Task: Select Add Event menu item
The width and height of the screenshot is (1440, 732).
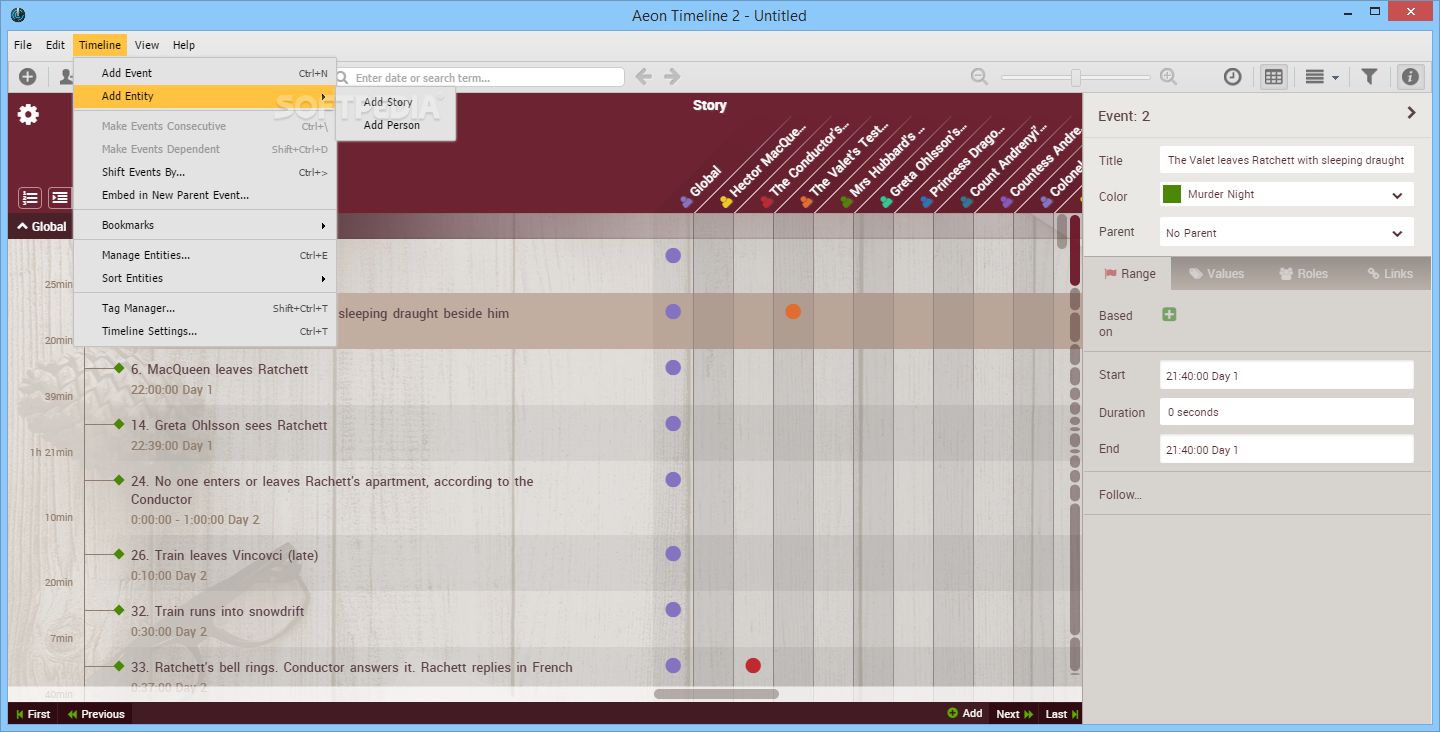Action: (x=205, y=73)
